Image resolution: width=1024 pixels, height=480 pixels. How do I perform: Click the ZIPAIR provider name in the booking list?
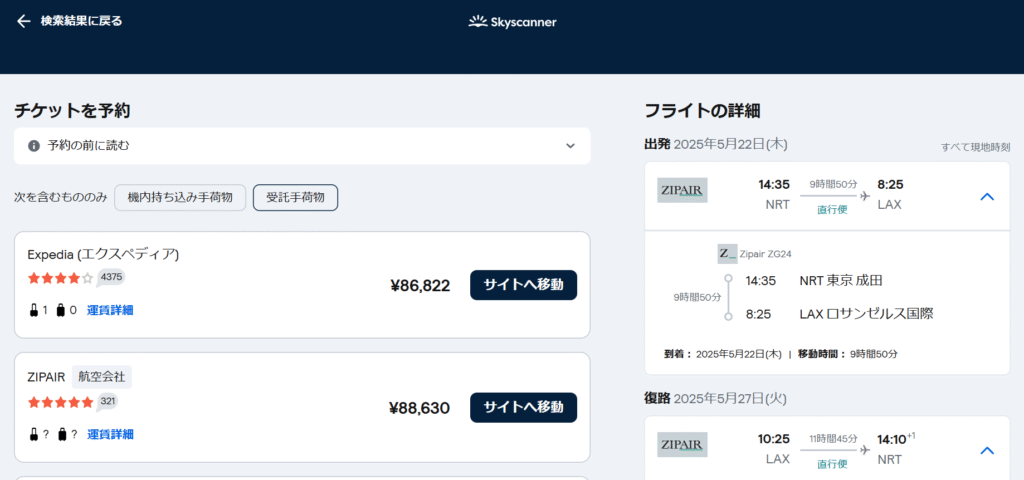click(46, 377)
